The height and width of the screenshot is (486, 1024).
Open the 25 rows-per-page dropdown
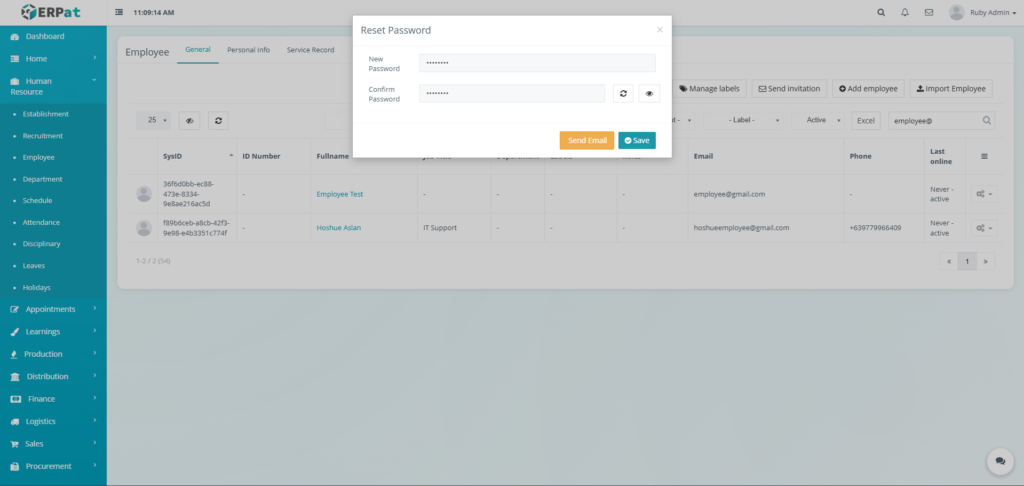click(154, 120)
